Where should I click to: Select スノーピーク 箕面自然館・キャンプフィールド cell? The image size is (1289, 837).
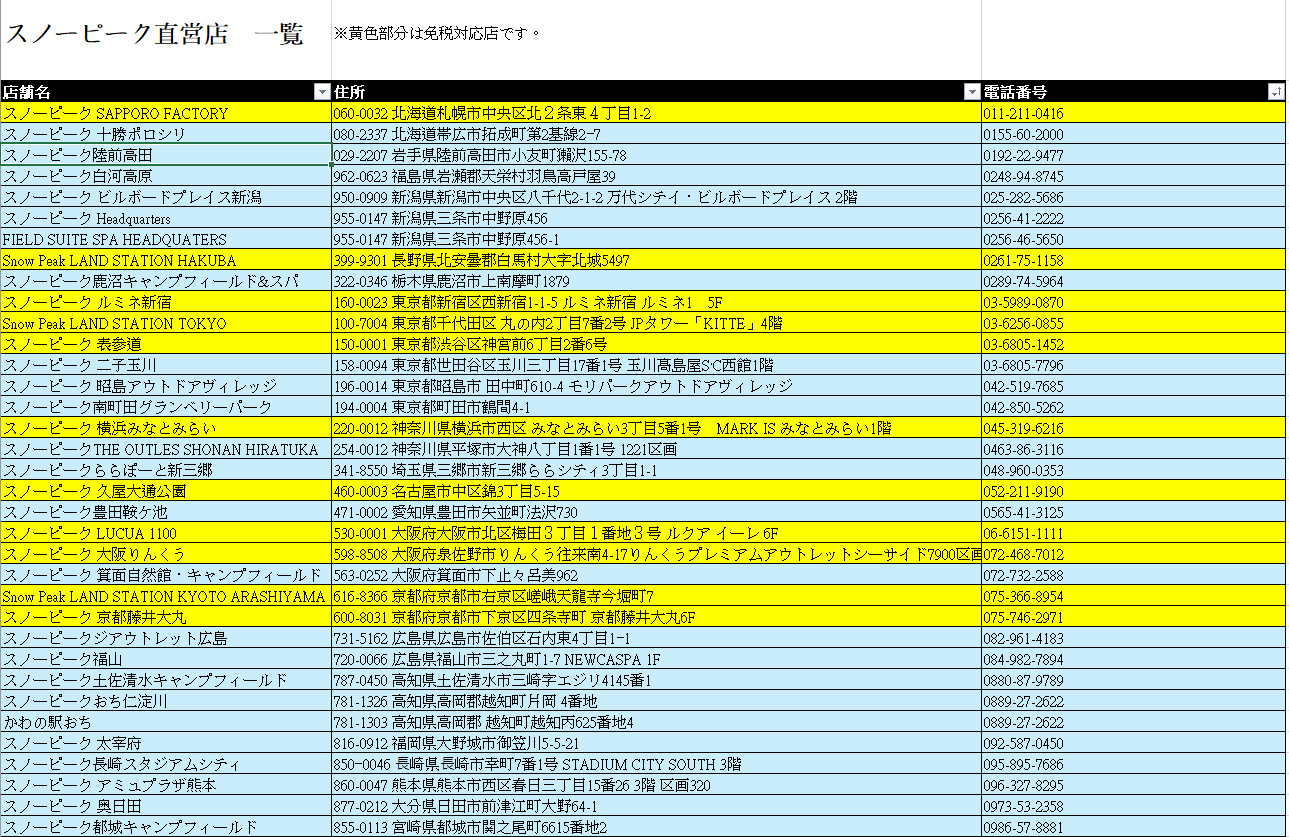tap(166, 576)
